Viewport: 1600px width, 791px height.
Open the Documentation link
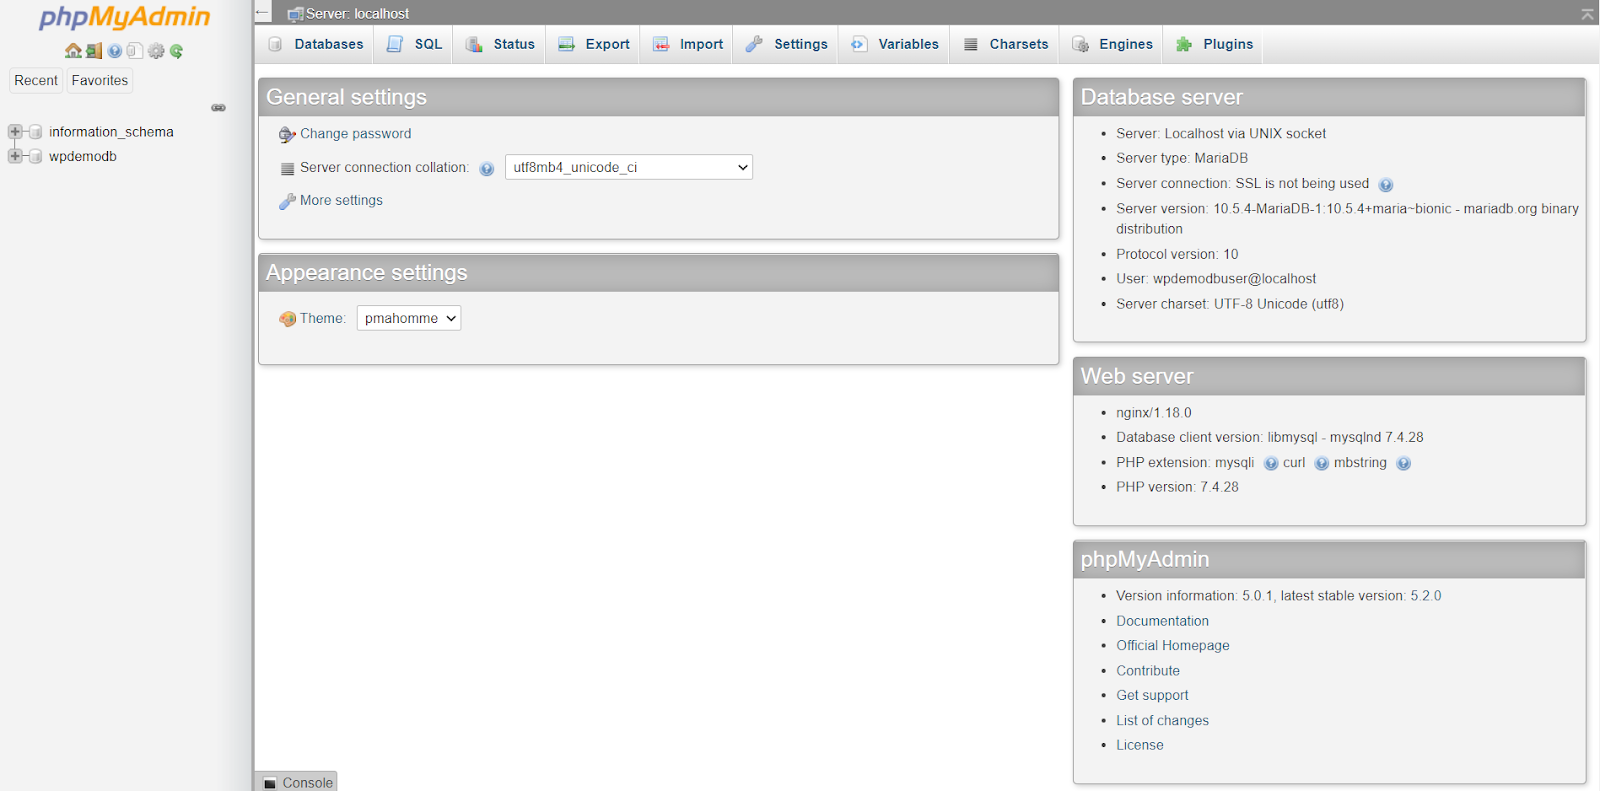tap(1162, 621)
